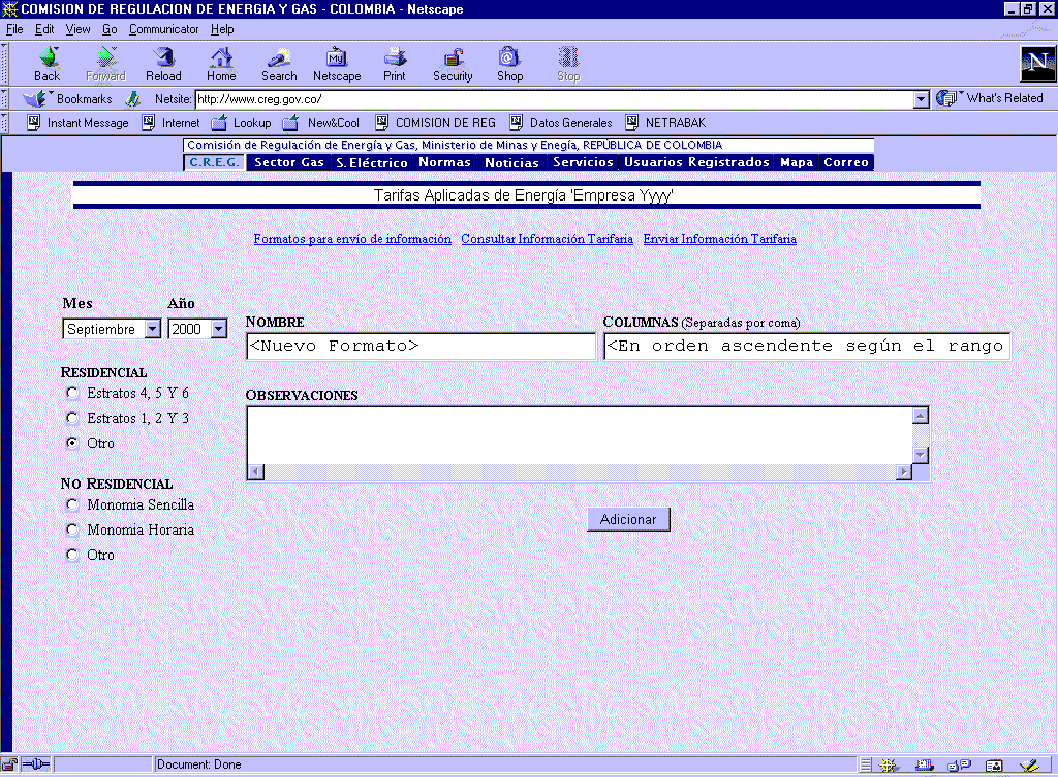Open the Security padlock icon
Image resolution: width=1058 pixels, height=777 pixels.
452,63
